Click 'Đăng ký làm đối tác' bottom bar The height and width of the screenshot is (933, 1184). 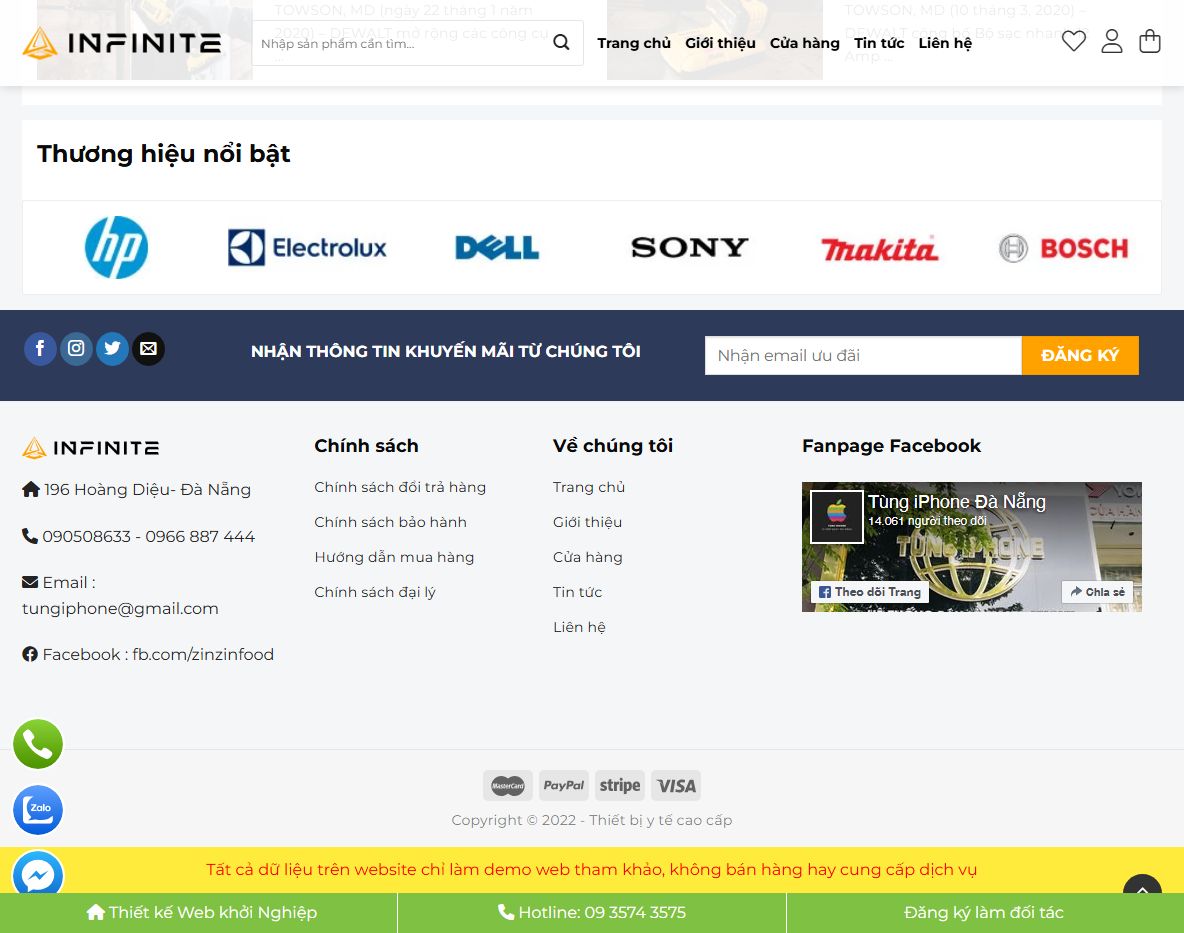tap(985, 913)
